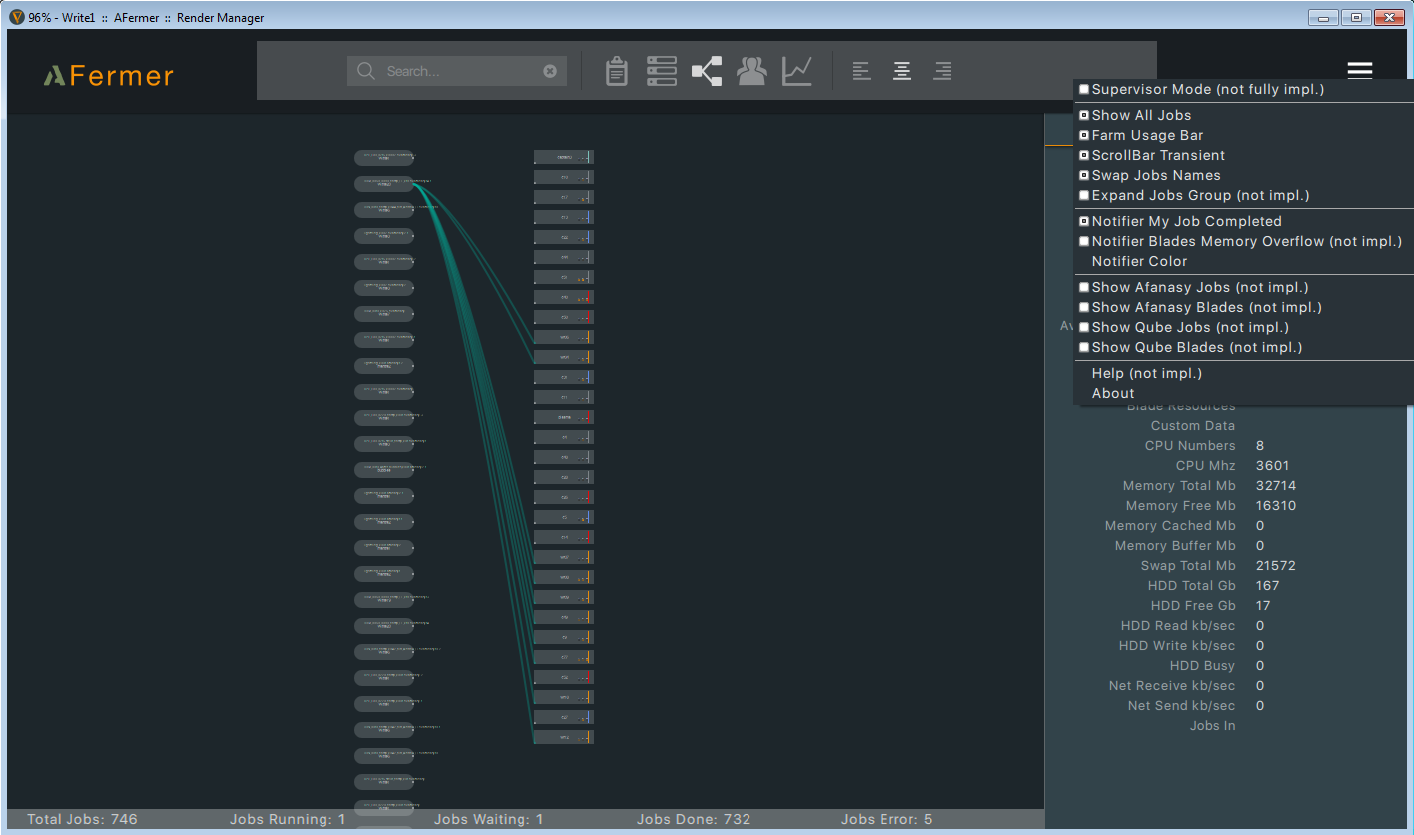Enable Show Qube Blades
1414x835 pixels.
pos(1084,348)
